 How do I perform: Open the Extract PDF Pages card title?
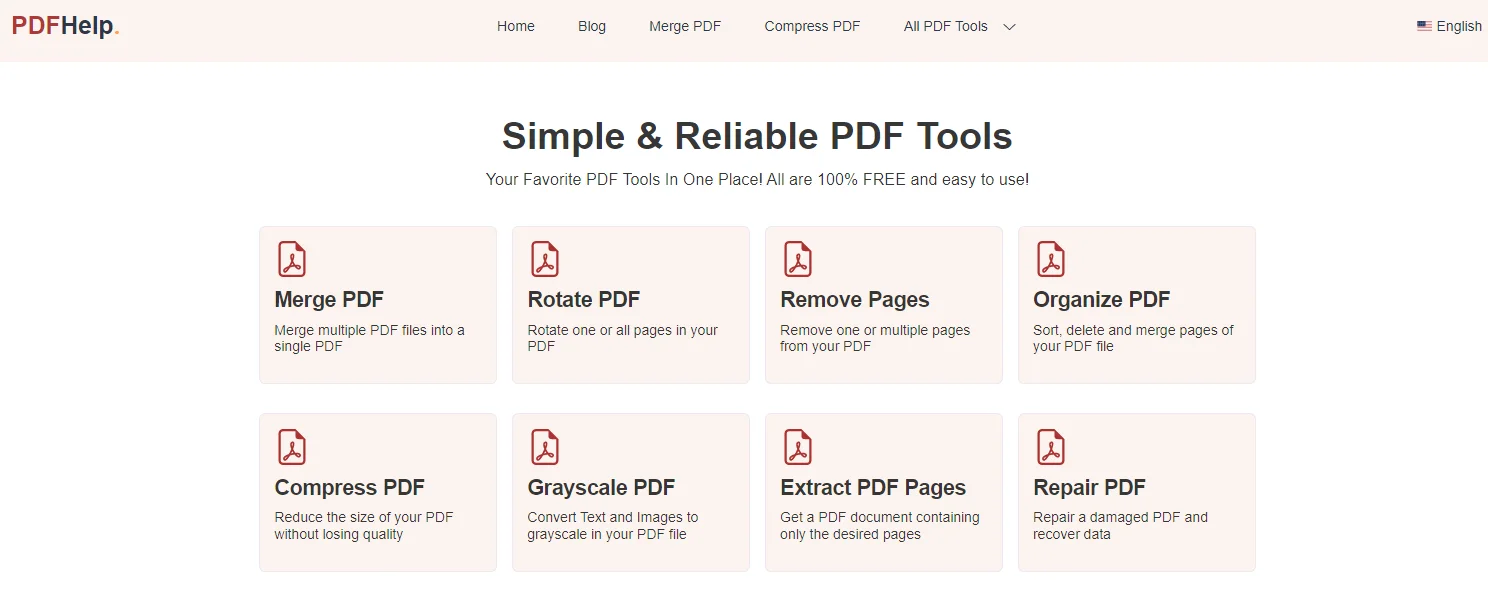pyautogui.click(x=873, y=488)
